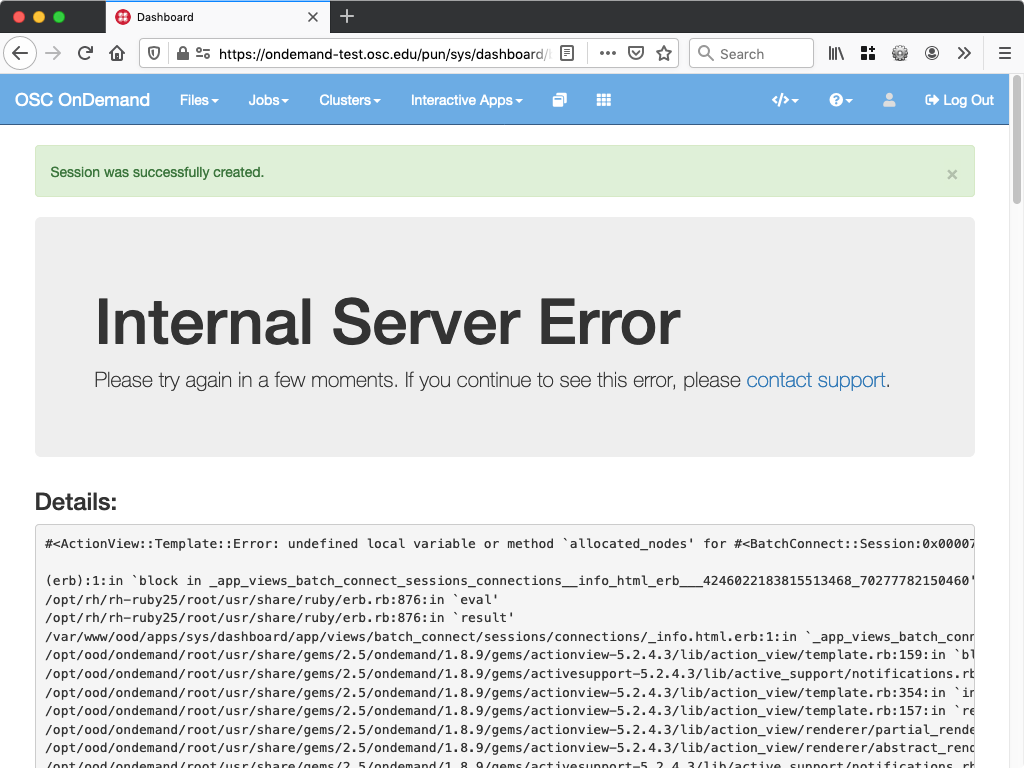Open My Interactive Sessions icon
Screen dimensions: 1024x768
tap(560, 100)
